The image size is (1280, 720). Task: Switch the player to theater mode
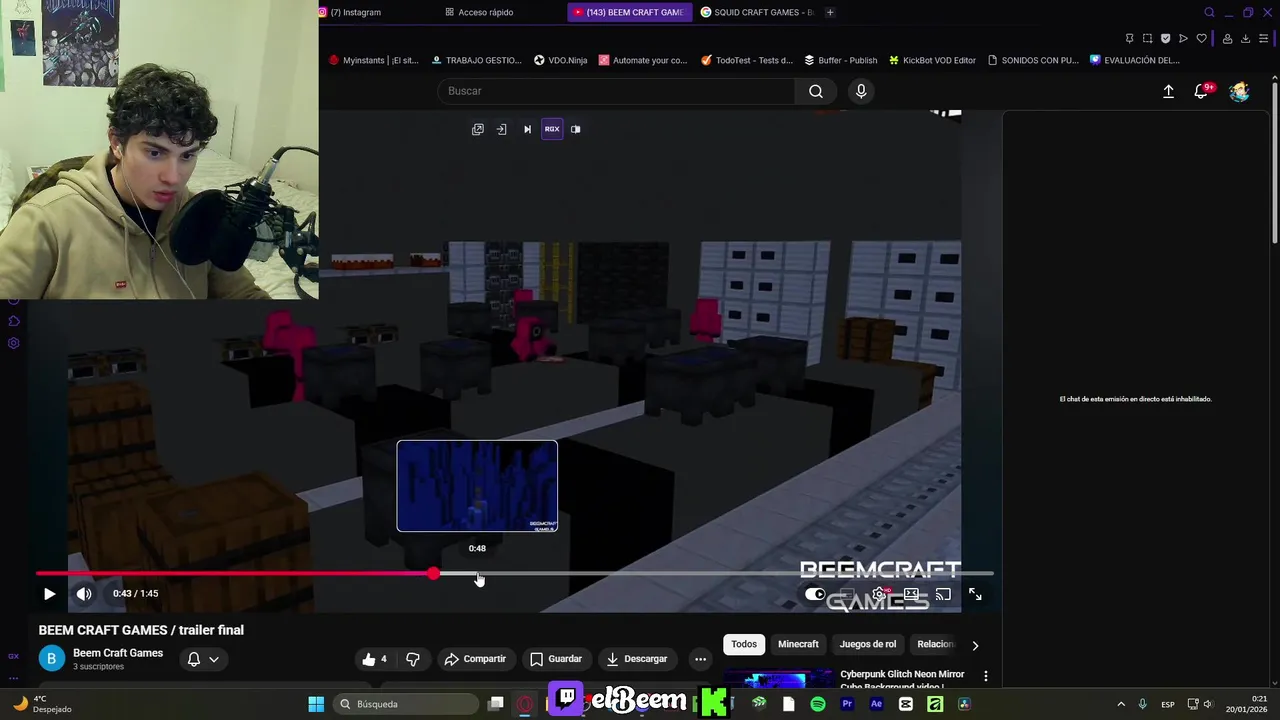coord(912,594)
